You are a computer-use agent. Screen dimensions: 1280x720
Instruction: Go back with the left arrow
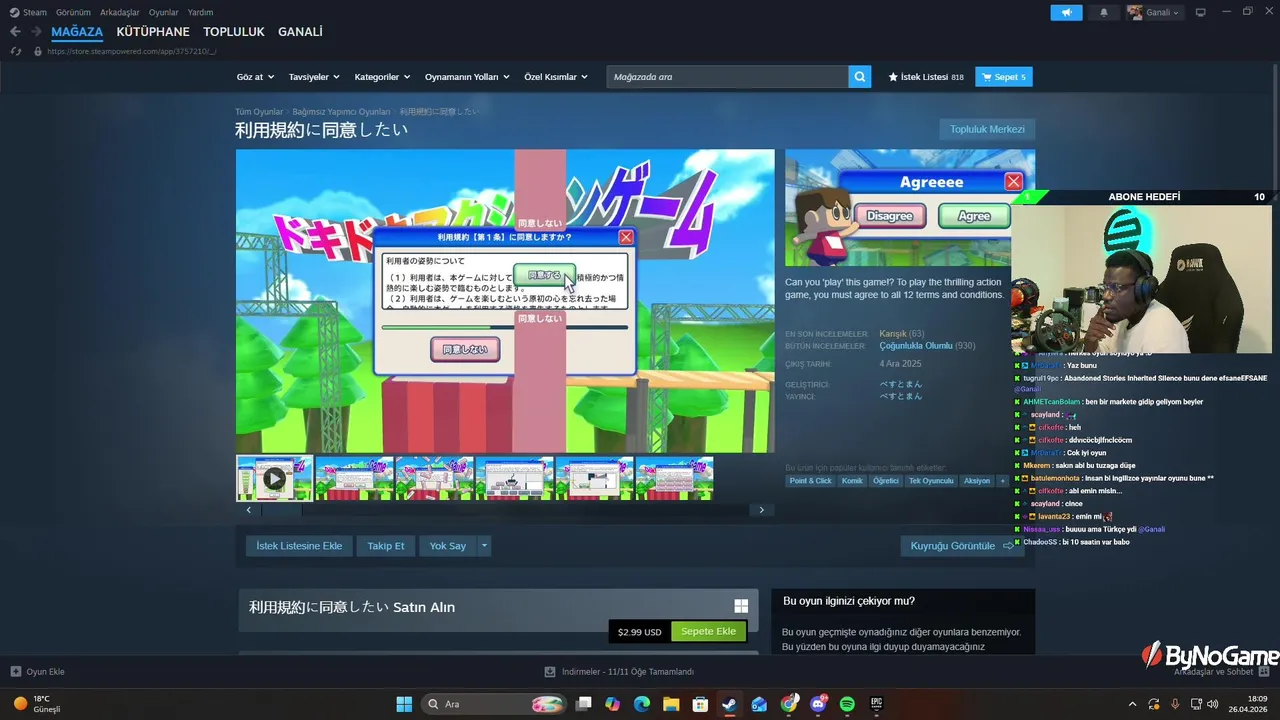(x=15, y=32)
